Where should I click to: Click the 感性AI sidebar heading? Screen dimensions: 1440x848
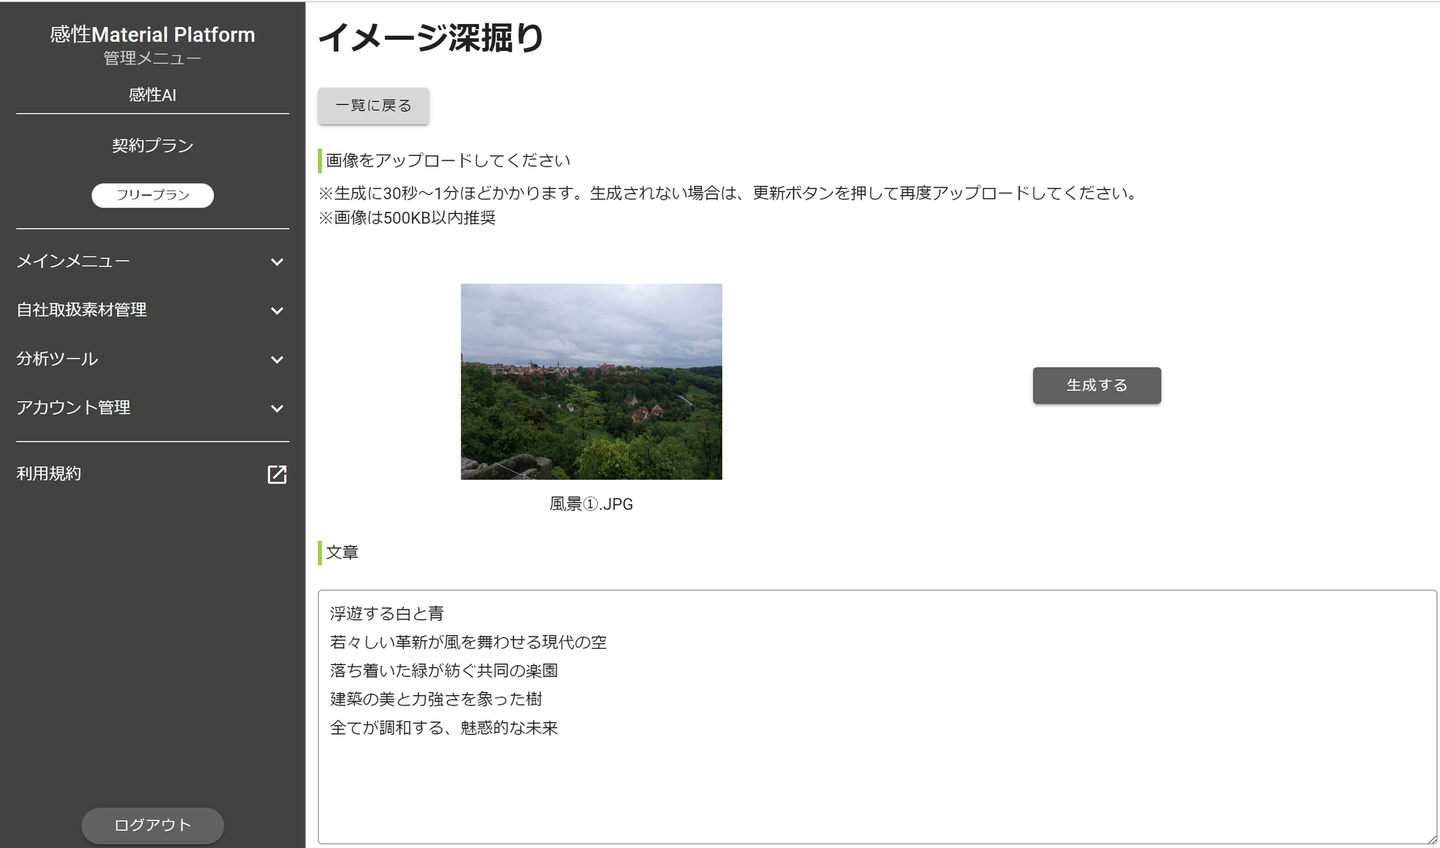[152, 95]
